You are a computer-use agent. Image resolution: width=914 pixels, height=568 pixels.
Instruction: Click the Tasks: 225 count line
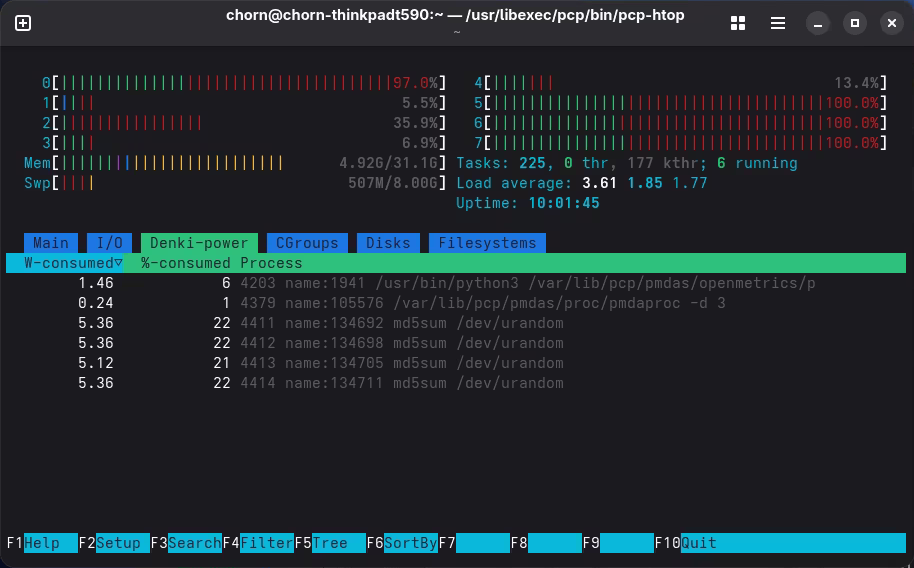(x=627, y=163)
